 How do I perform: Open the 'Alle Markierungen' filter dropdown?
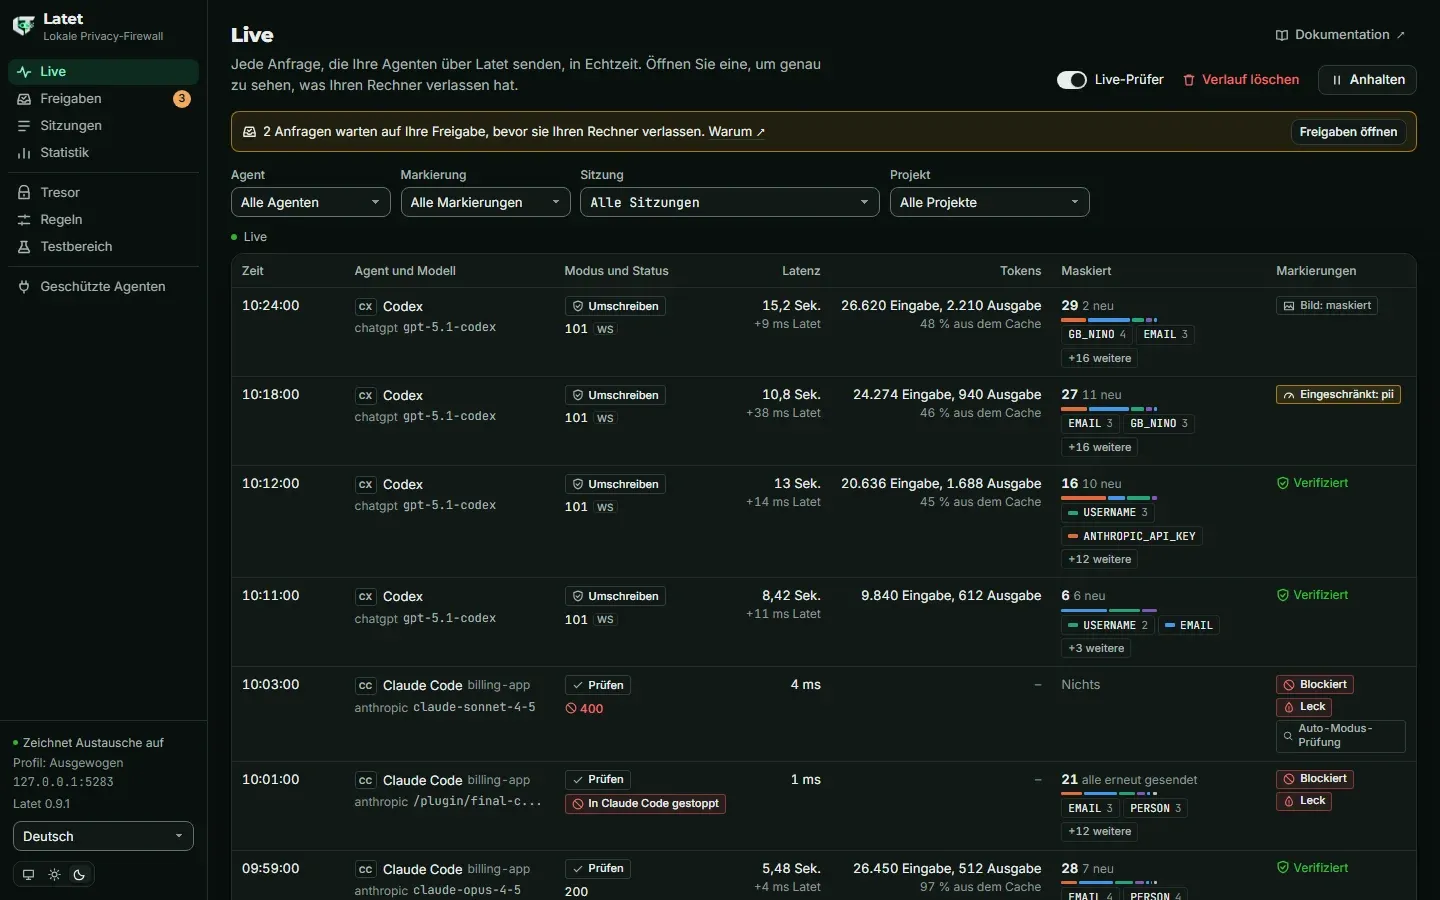click(486, 202)
